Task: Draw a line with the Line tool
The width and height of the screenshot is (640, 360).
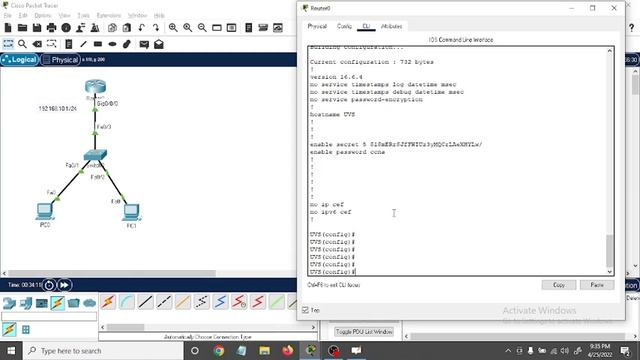Action: pyautogui.click(x=83, y=44)
